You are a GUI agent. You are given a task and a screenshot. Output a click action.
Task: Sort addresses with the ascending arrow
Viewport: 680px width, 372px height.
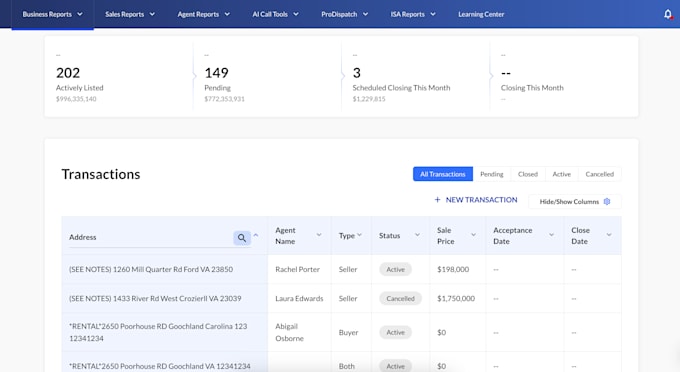pyautogui.click(x=256, y=235)
